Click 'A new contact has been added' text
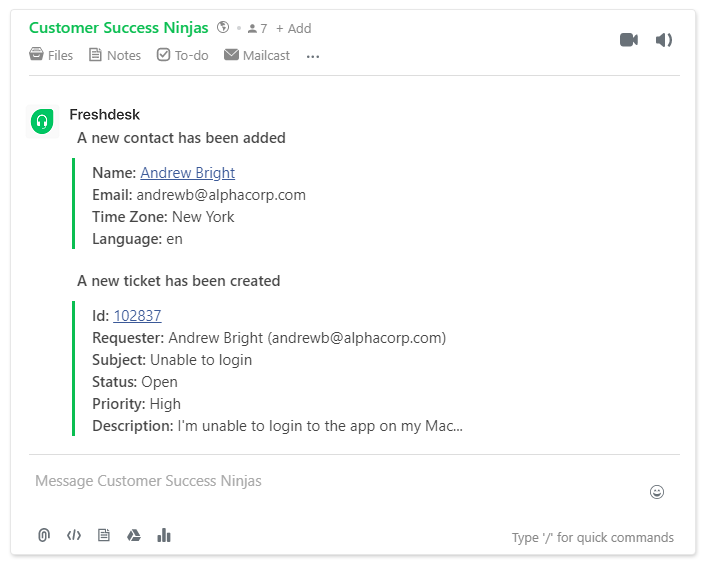 click(181, 138)
